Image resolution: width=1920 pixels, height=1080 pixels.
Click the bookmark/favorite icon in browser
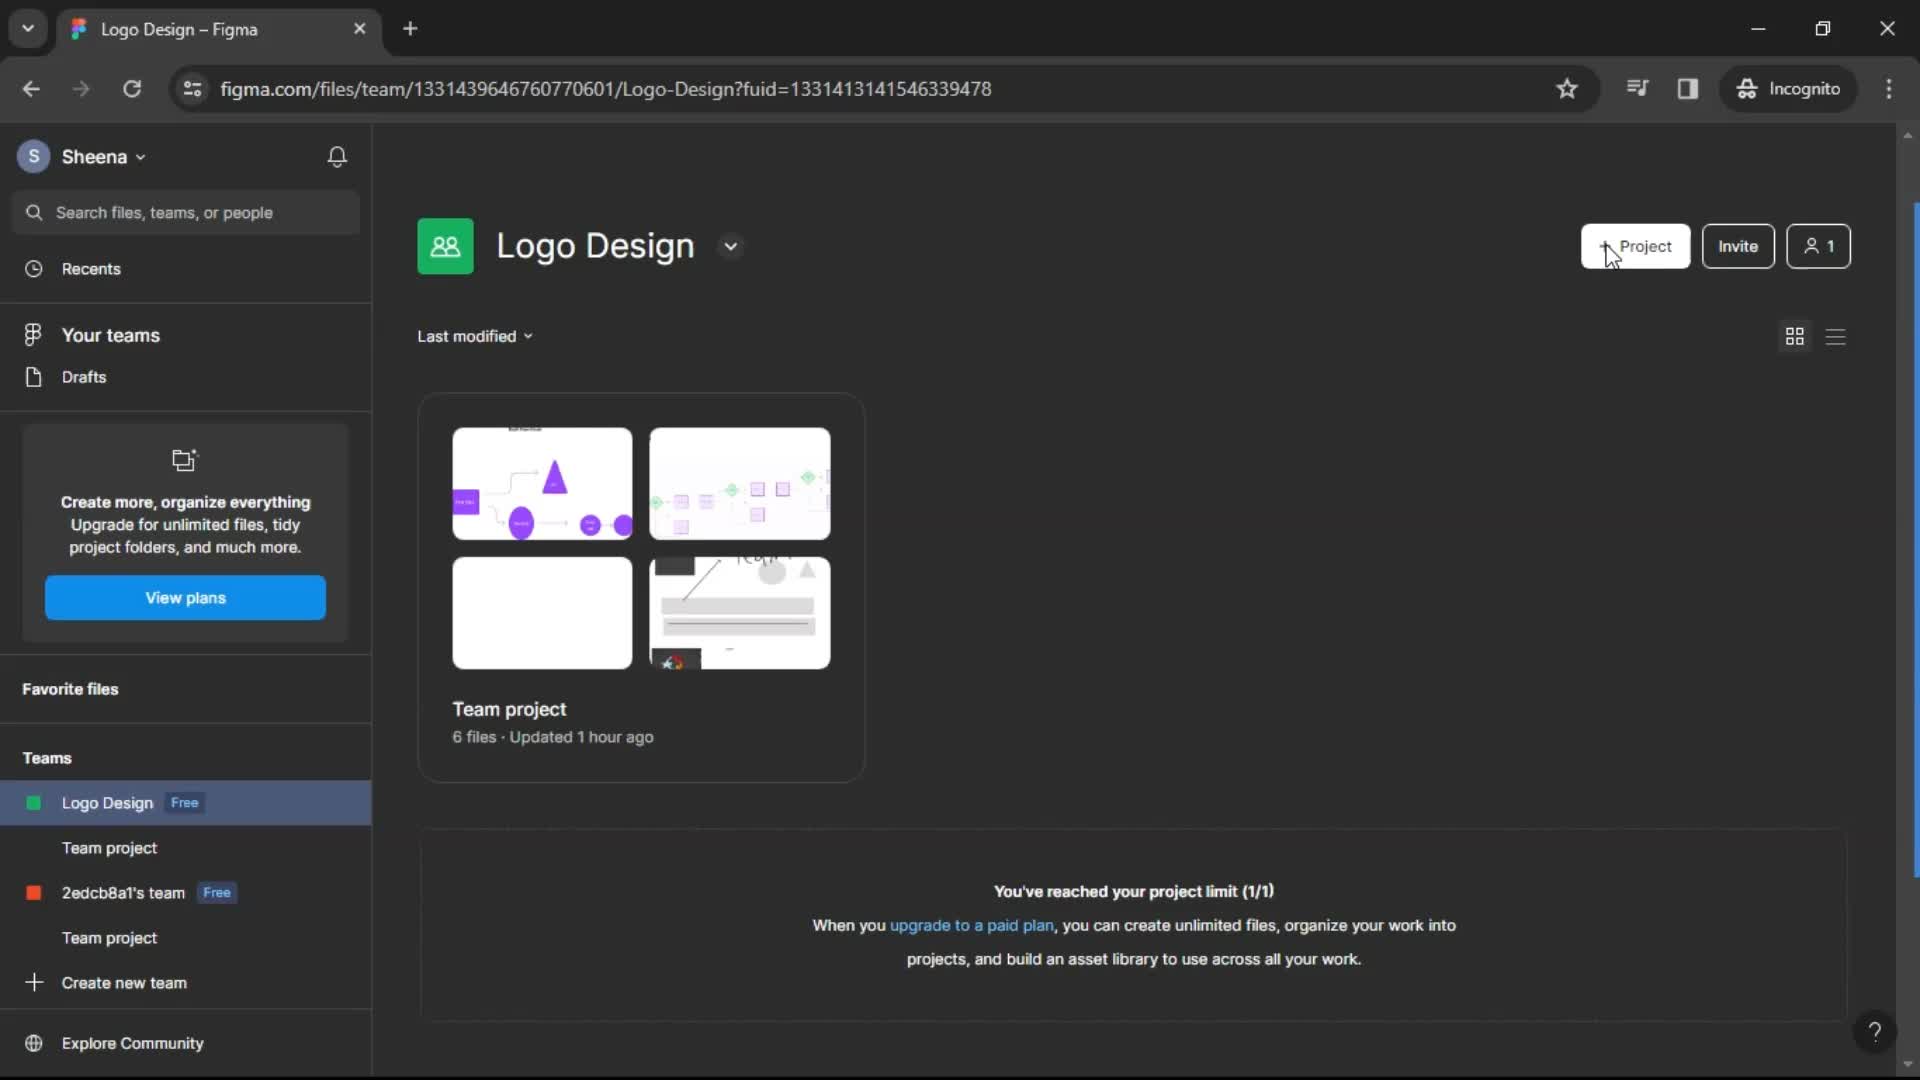[1567, 88]
